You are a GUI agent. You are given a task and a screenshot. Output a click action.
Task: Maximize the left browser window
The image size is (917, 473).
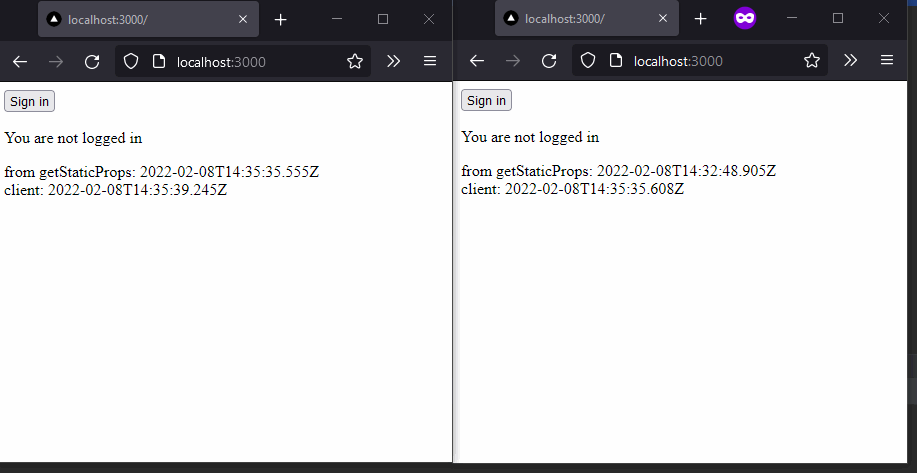click(383, 19)
